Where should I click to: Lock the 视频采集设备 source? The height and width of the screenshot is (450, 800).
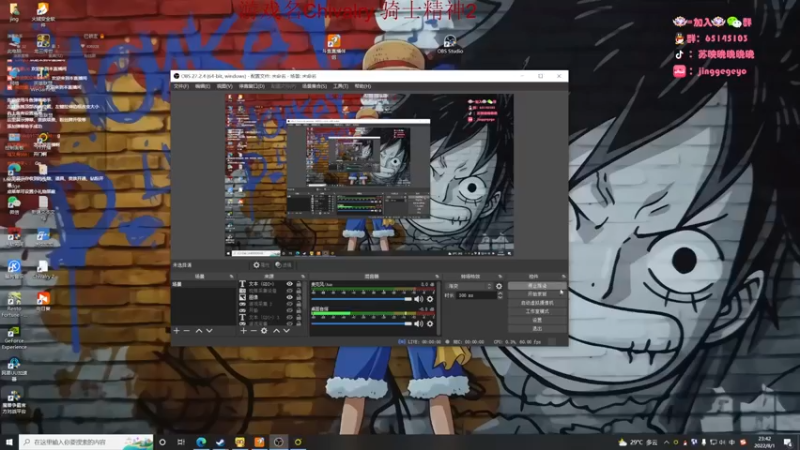tap(298, 290)
